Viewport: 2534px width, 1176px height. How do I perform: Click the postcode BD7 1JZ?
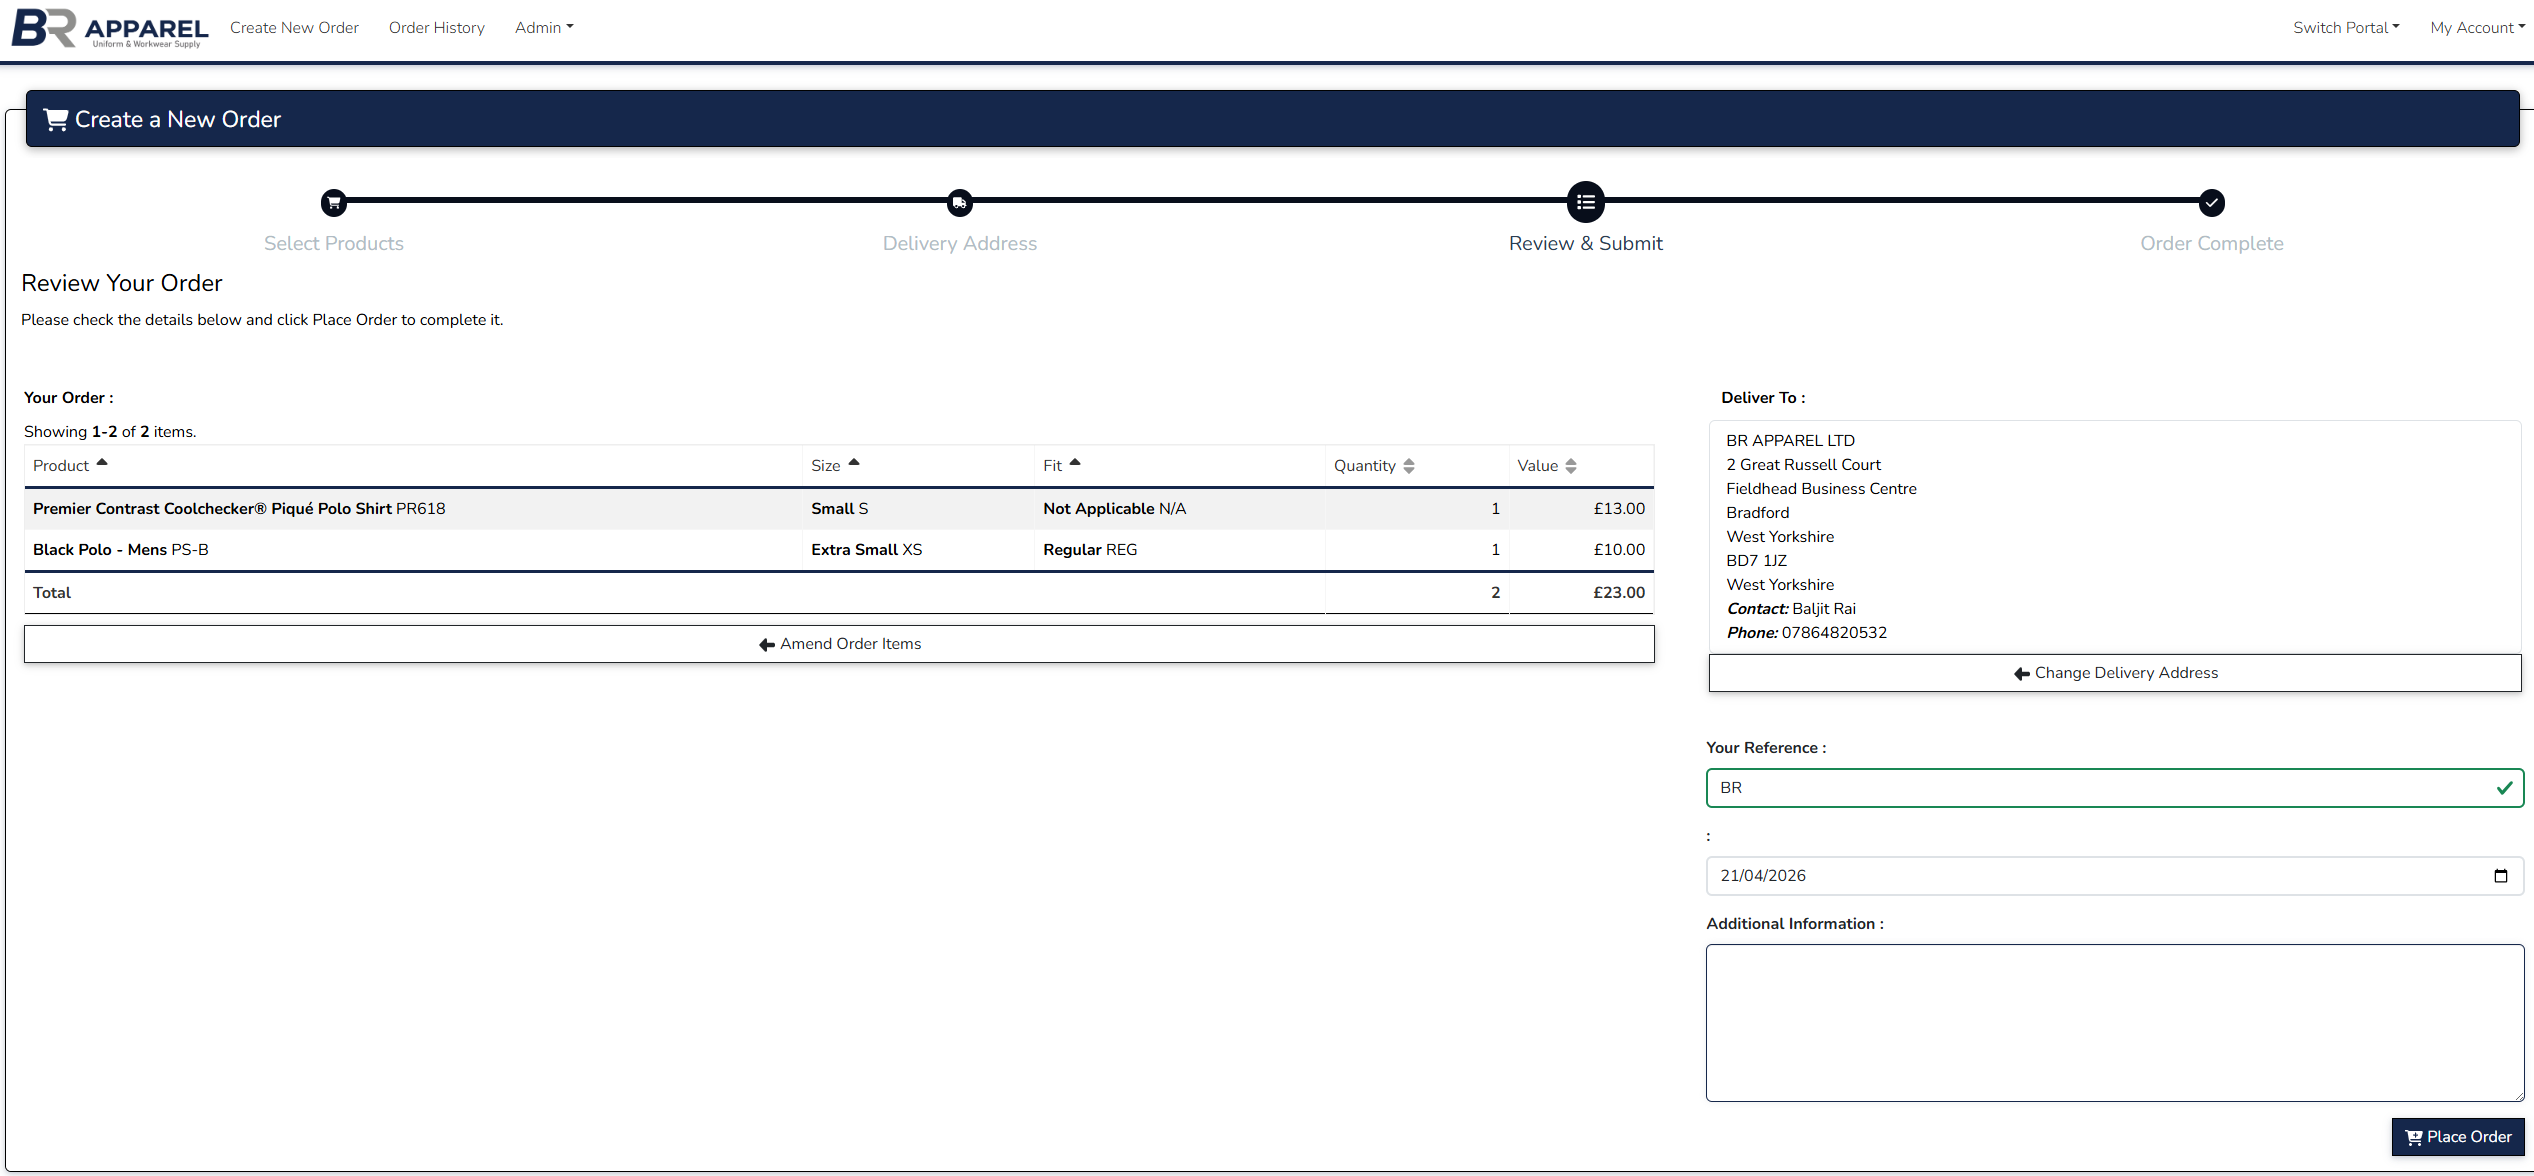(x=1756, y=561)
